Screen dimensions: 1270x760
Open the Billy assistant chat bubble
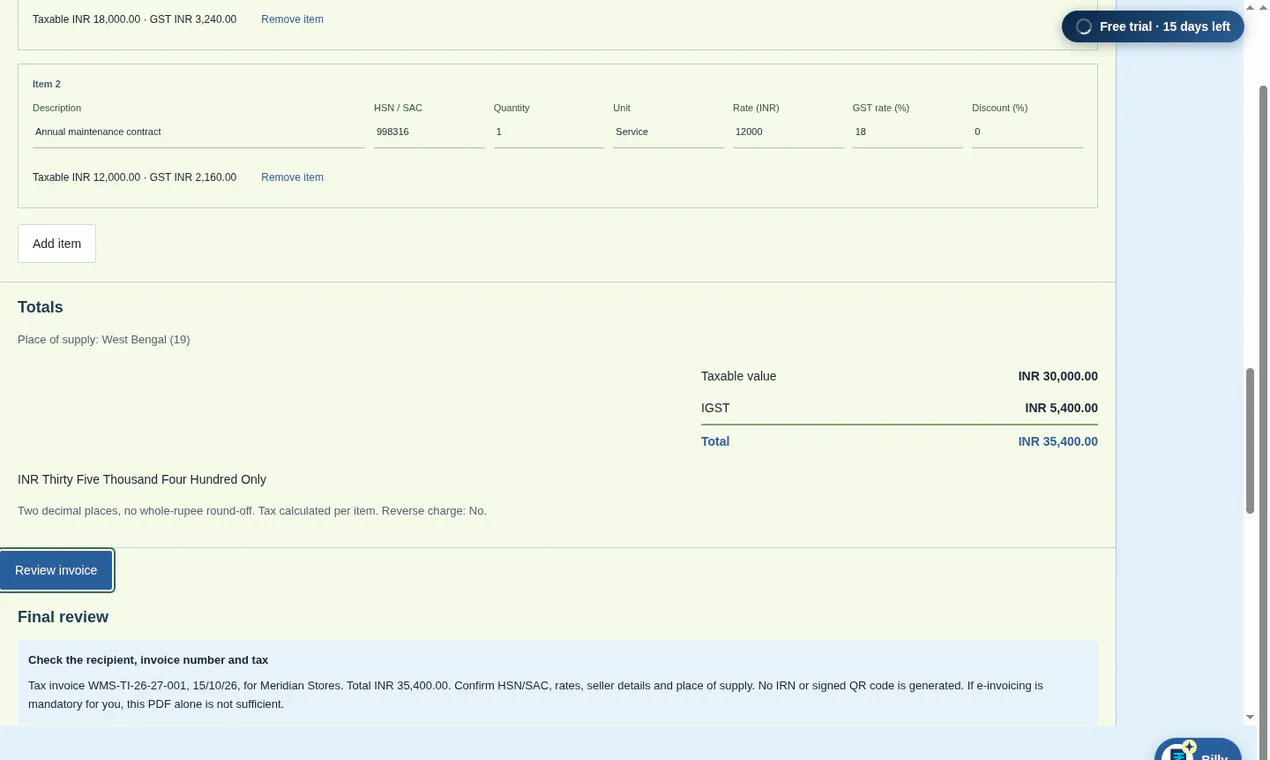point(1198,749)
